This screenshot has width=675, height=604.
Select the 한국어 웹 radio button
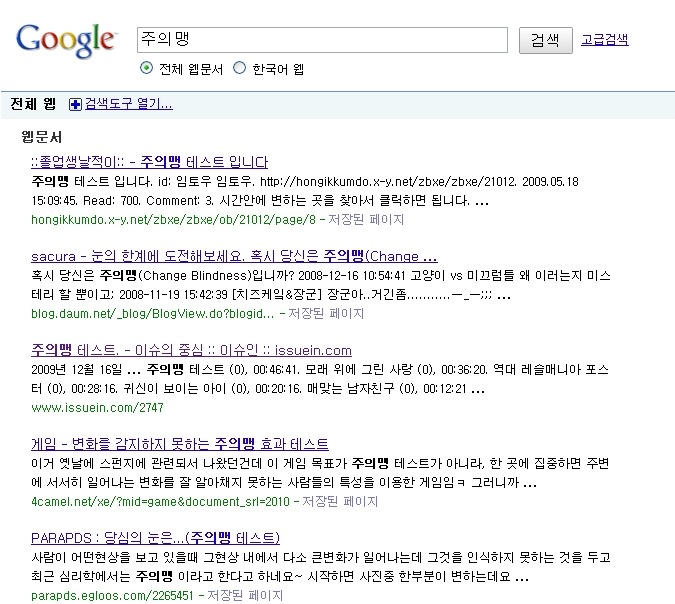tap(239, 69)
